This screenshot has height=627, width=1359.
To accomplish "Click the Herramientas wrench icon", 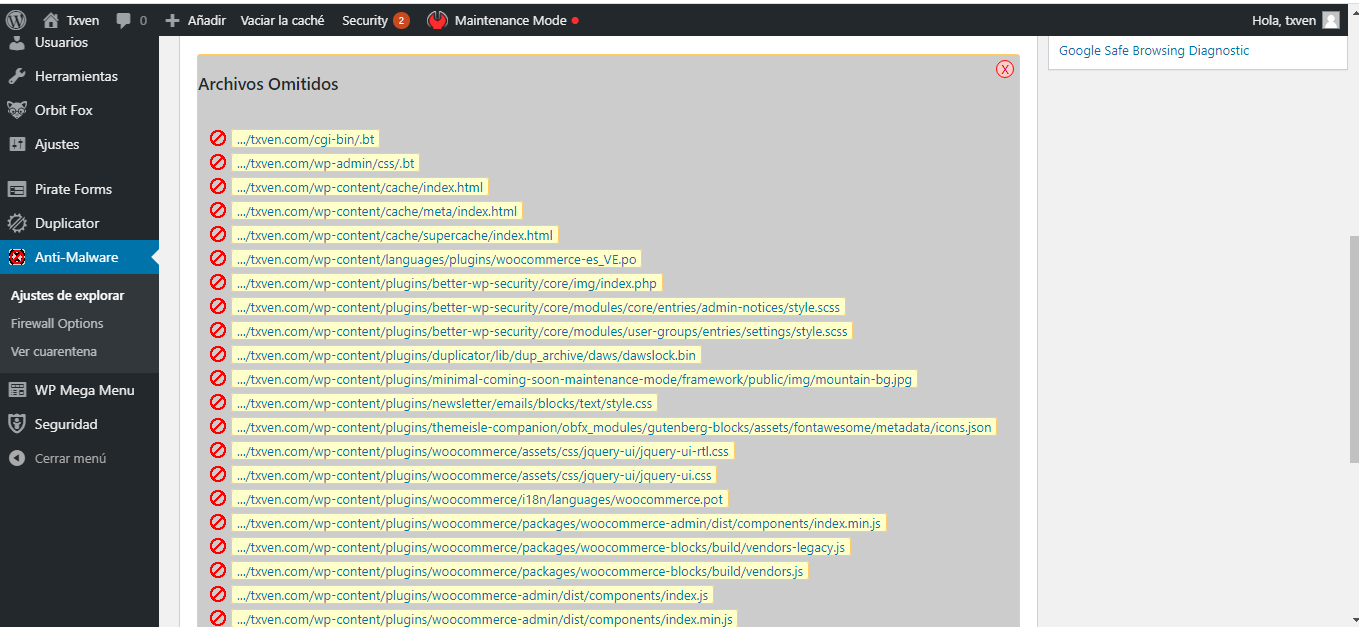I will coord(17,76).
